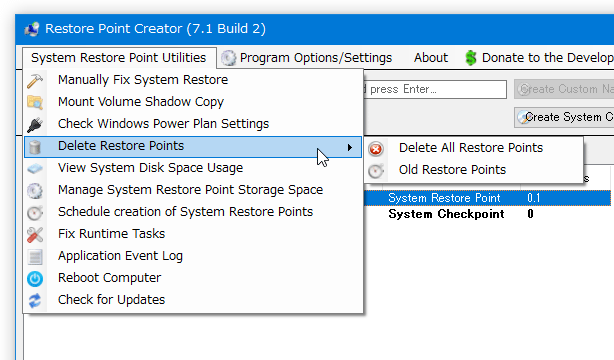Select Schedule creation of System Restore Points
This screenshot has width=614, height=360.
193,212
